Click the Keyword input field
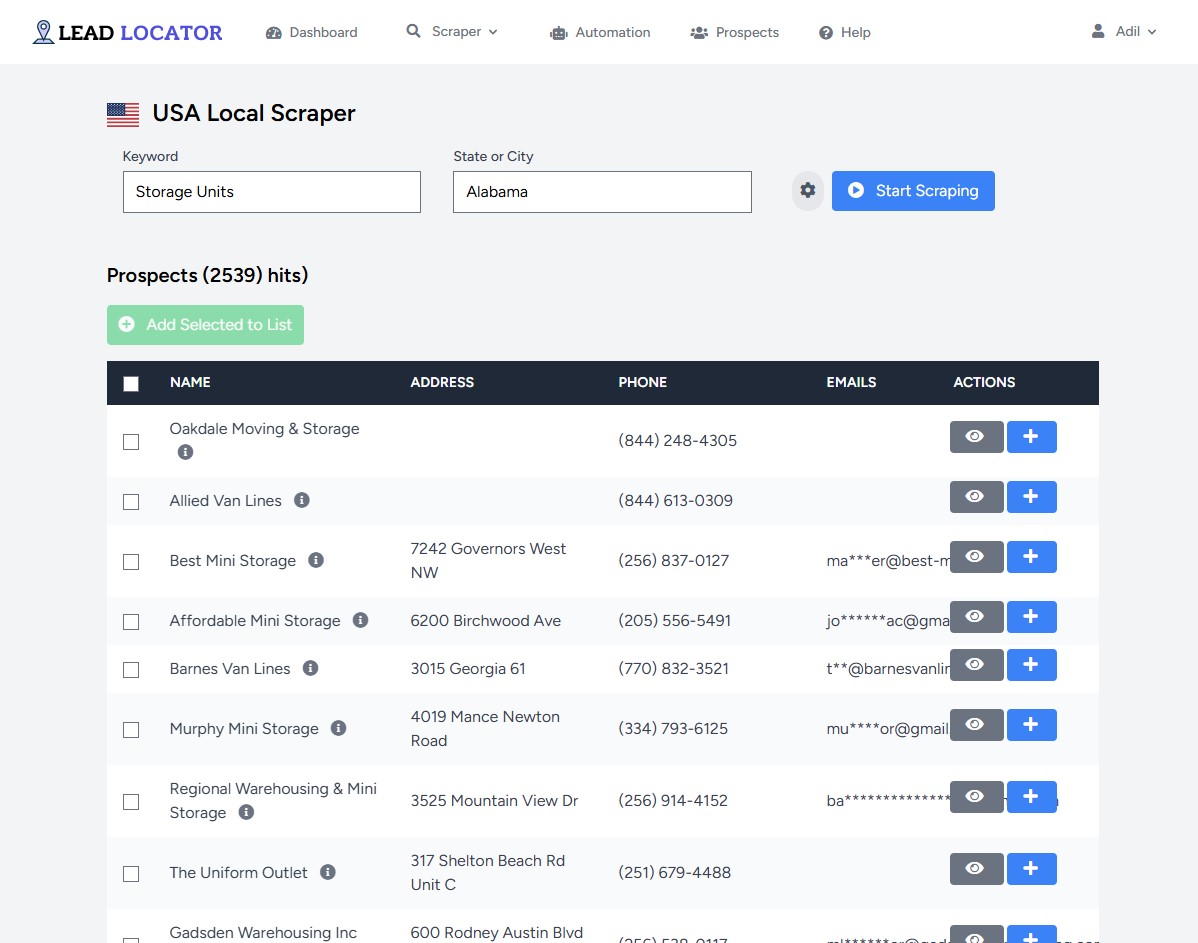 tap(271, 192)
